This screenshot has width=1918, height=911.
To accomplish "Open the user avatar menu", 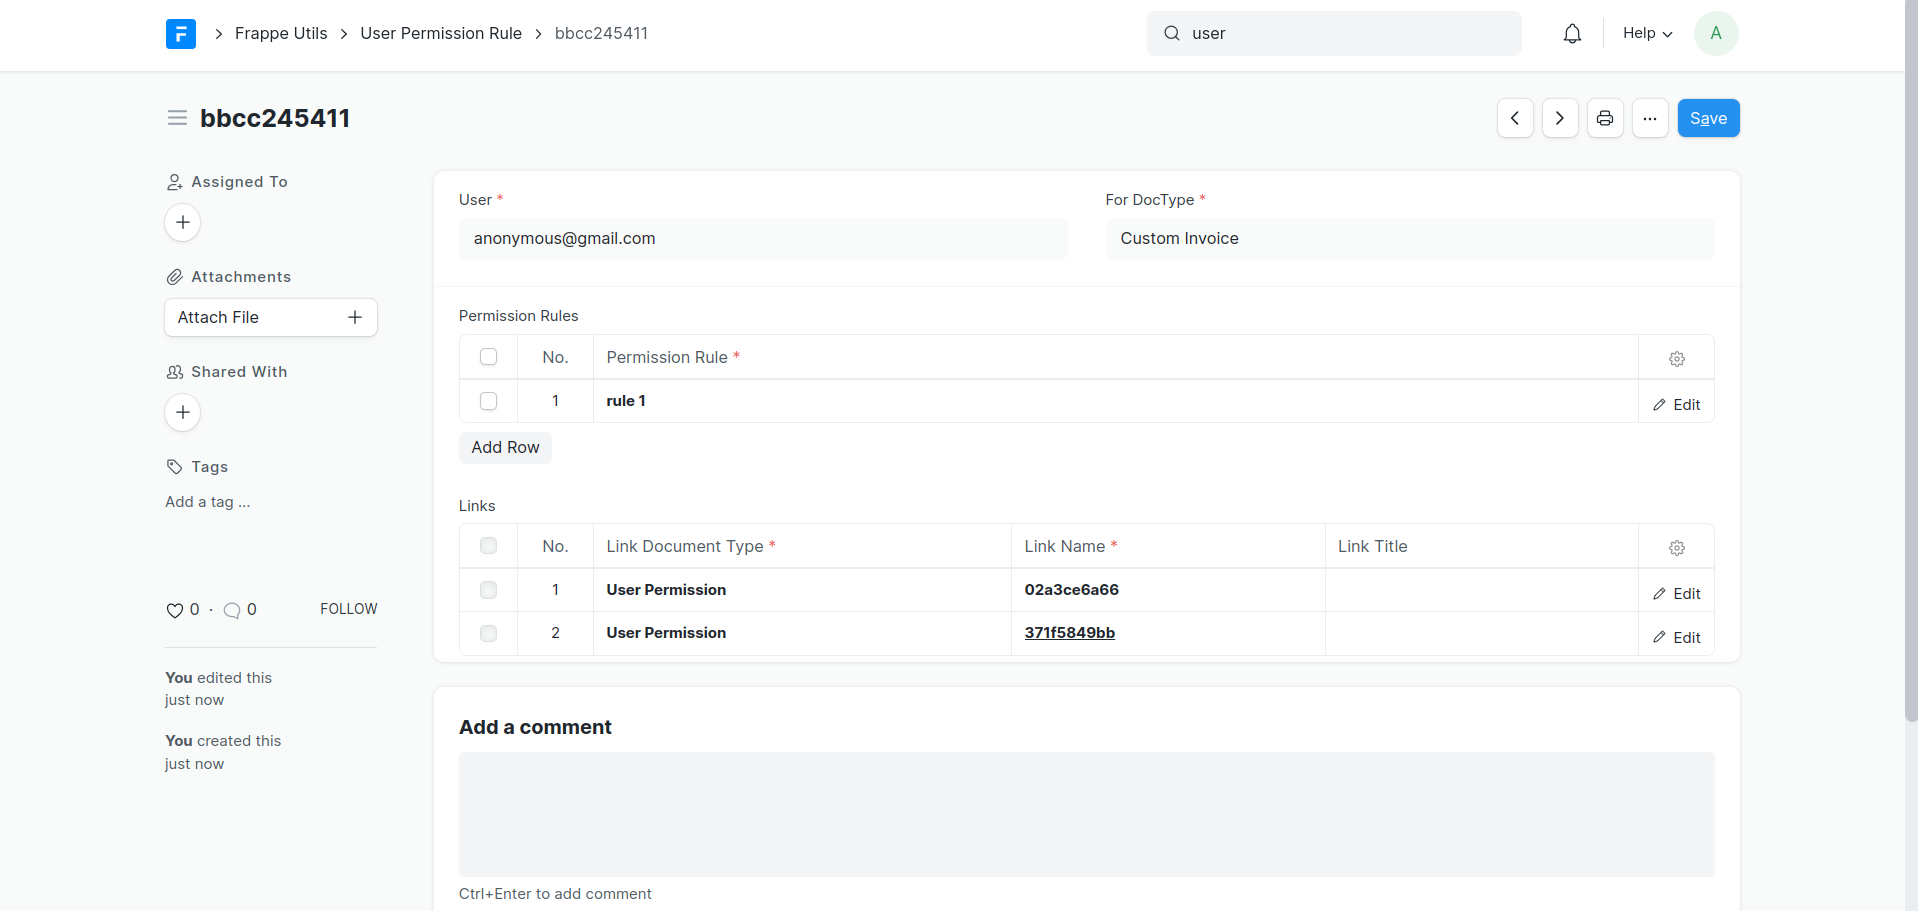I will [1716, 34].
